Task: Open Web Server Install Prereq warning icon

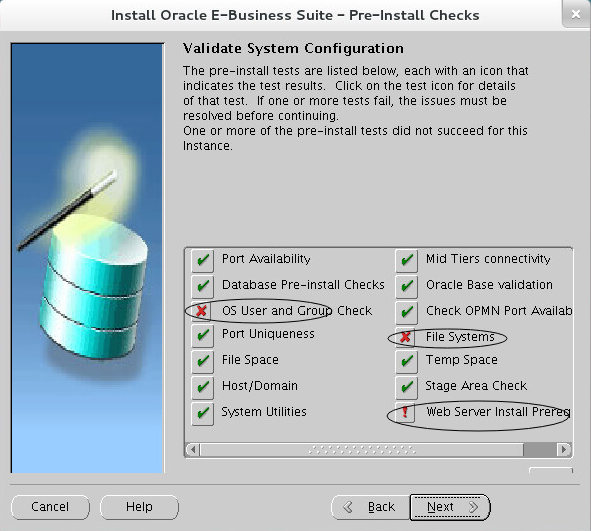Action: pyautogui.click(x=405, y=412)
